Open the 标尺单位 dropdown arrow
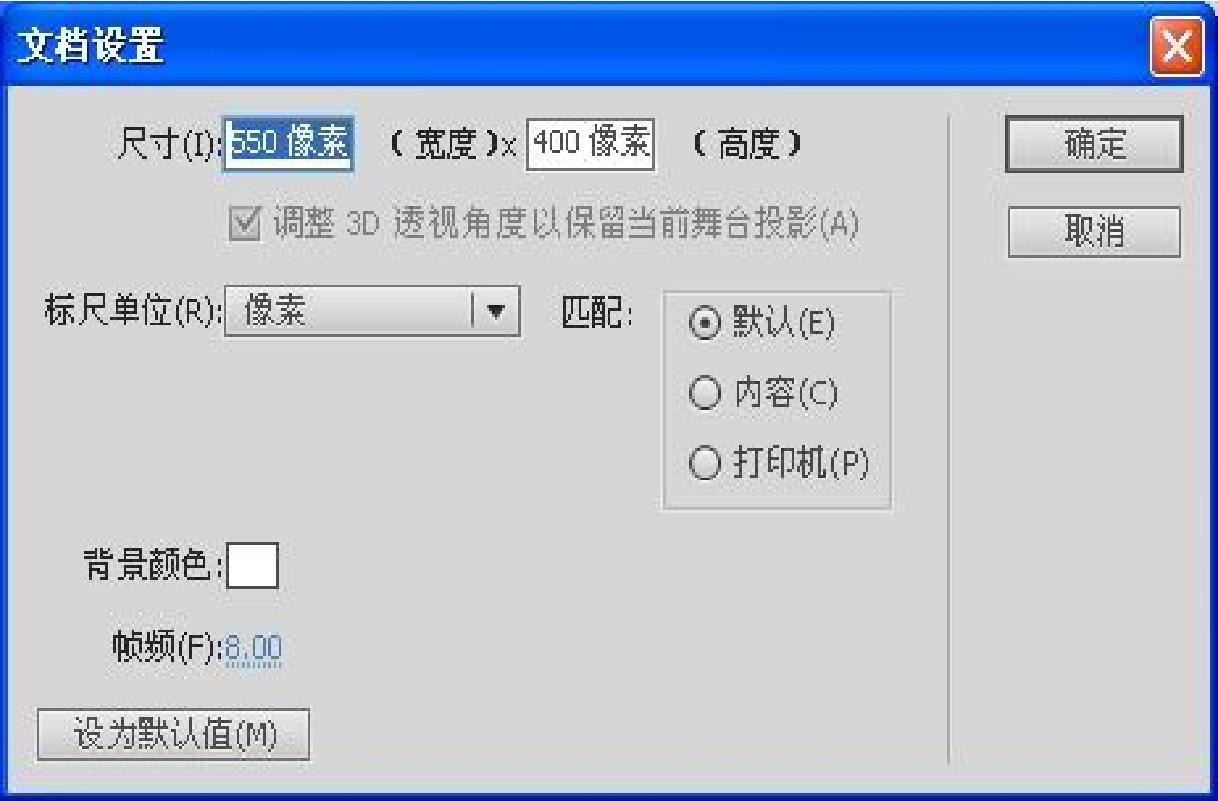Screen dimensions: 1218x801 click(x=496, y=313)
